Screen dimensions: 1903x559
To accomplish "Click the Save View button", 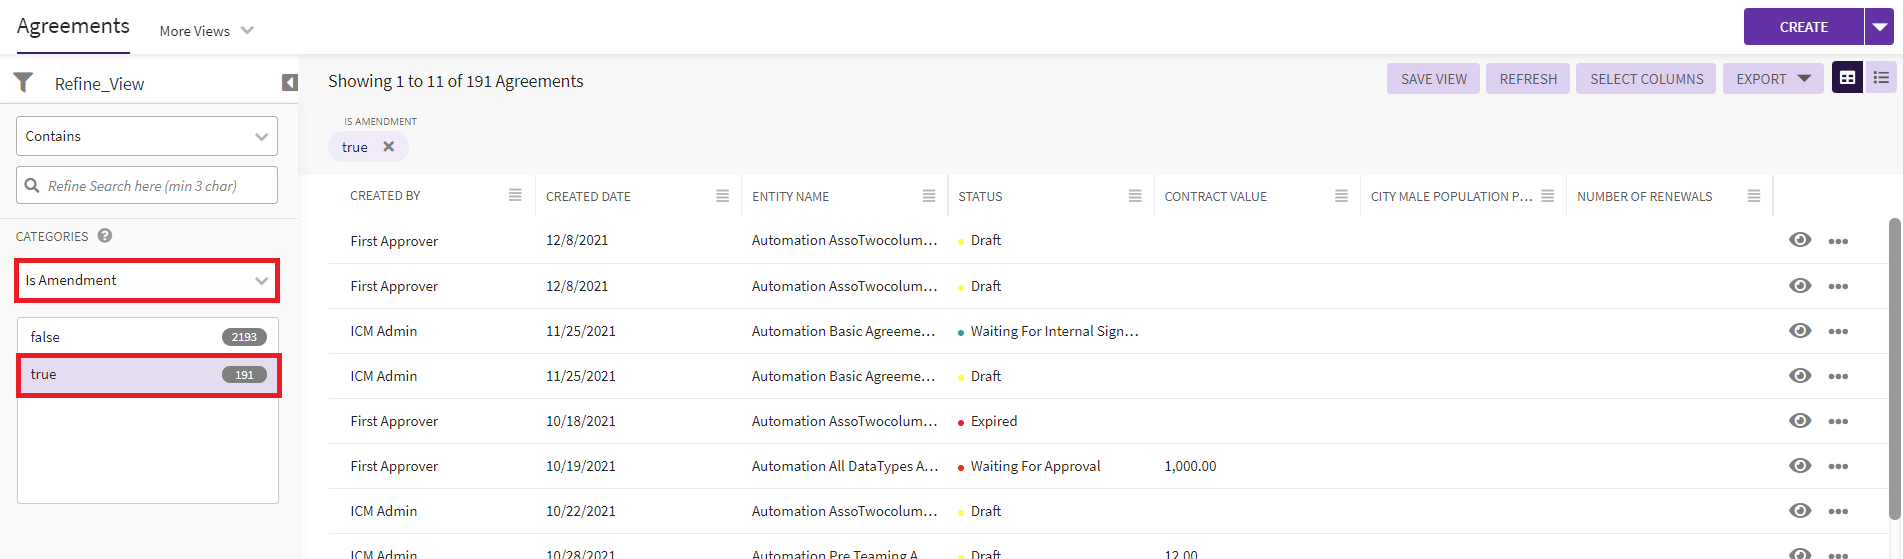I will point(1433,79).
